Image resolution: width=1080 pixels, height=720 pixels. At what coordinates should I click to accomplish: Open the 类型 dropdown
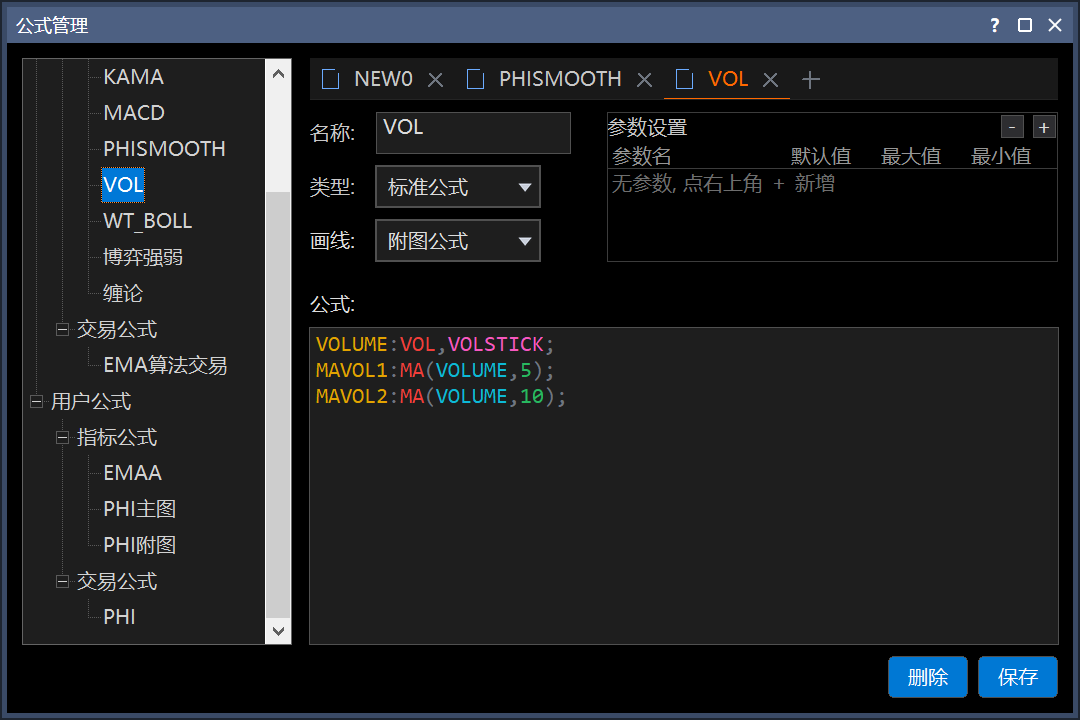pyautogui.click(x=457, y=187)
